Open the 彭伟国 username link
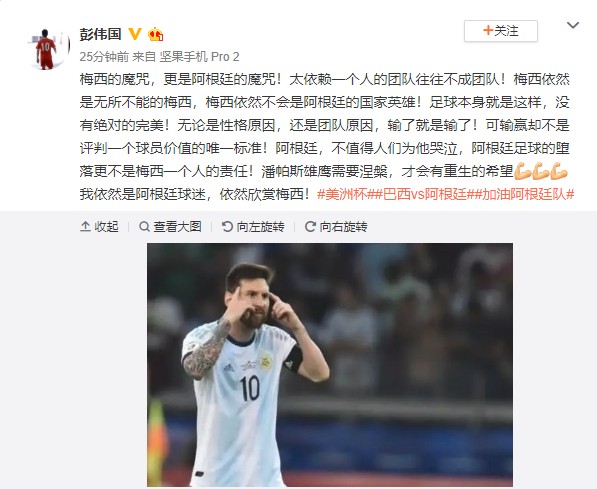 [101, 34]
